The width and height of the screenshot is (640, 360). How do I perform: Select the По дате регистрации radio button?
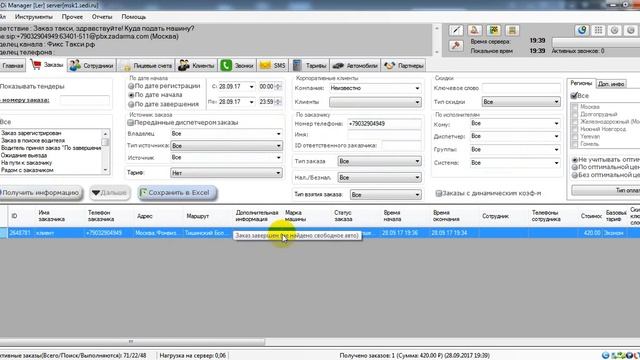click(x=131, y=86)
